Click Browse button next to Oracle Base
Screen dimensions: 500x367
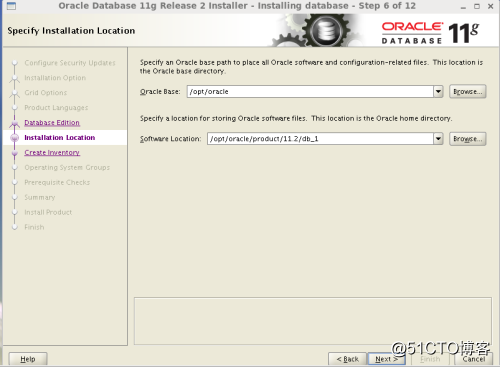coord(467,91)
